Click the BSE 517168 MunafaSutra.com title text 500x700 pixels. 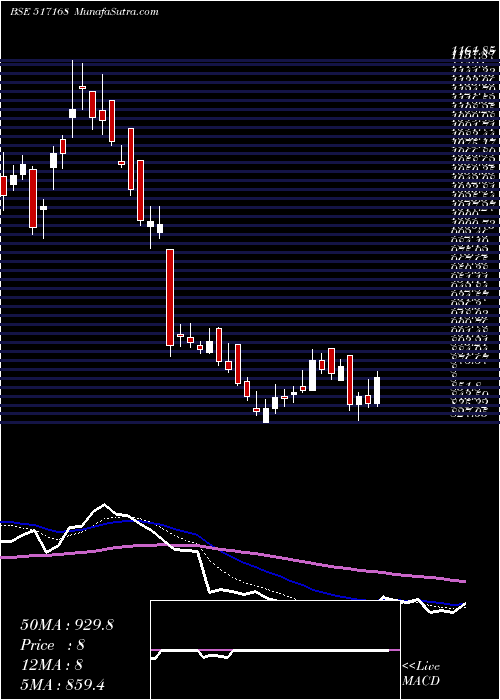pyautogui.click(x=84, y=12)
